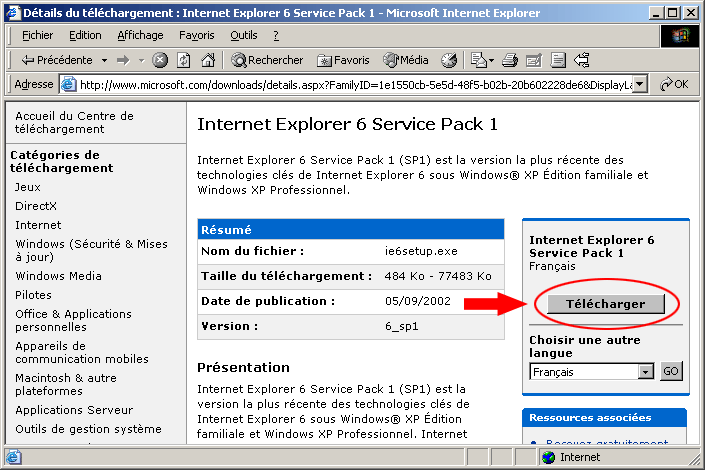The width and height of the screenshot is (705, 470).
Task: Click the Résumé table header
Action: [x=351, y=230]
